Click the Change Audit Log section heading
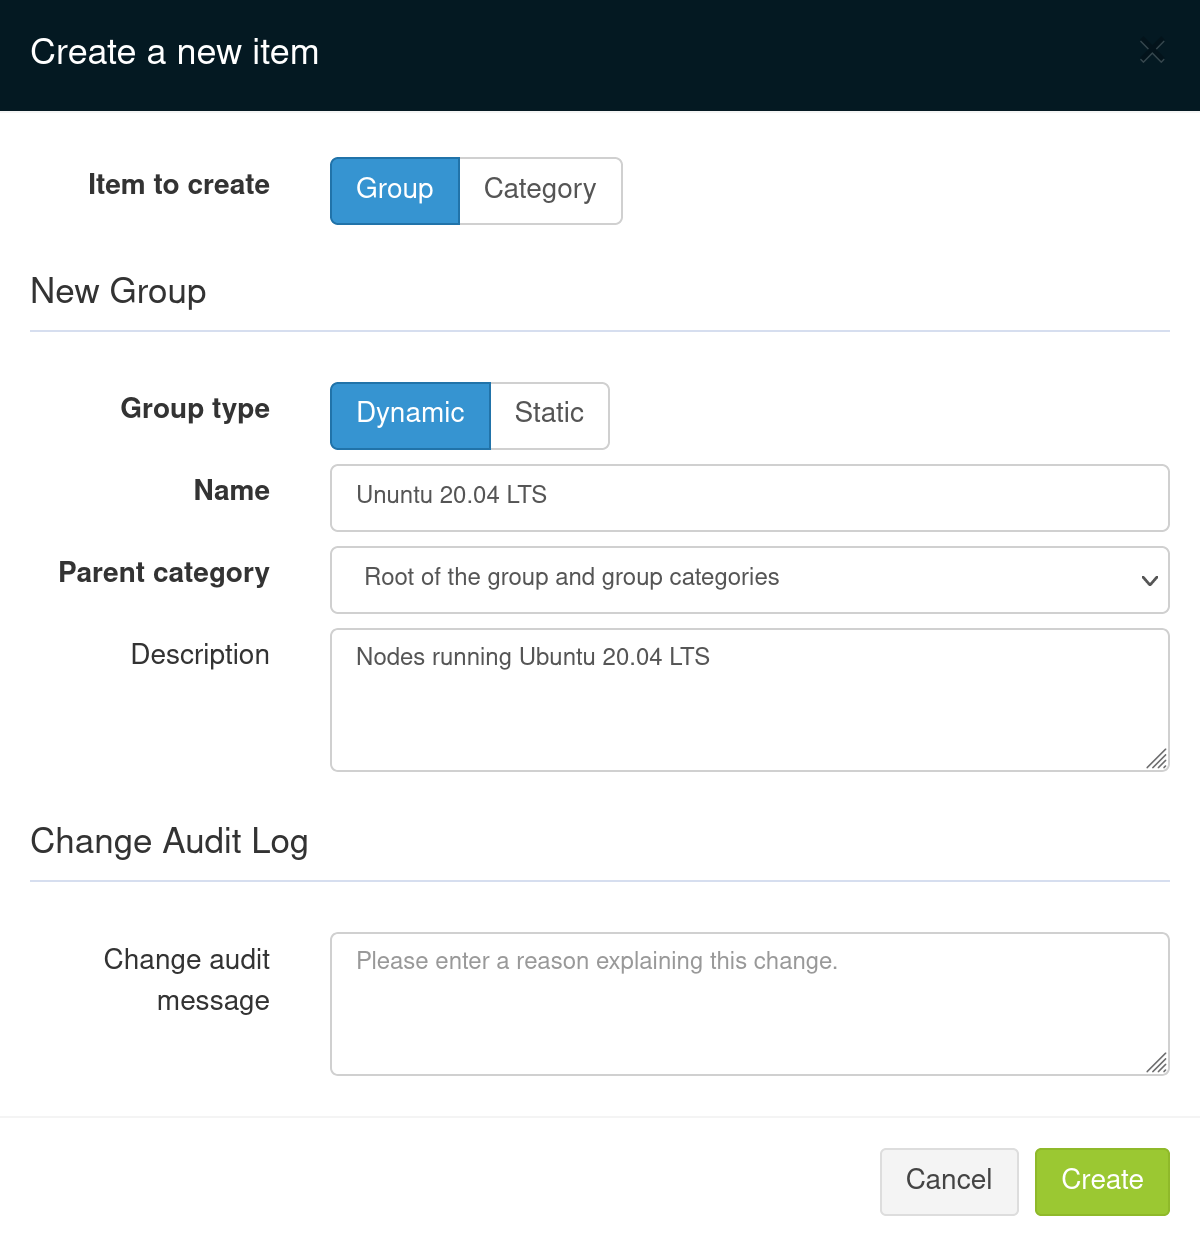1200x1241 pixels. point(170,842)
